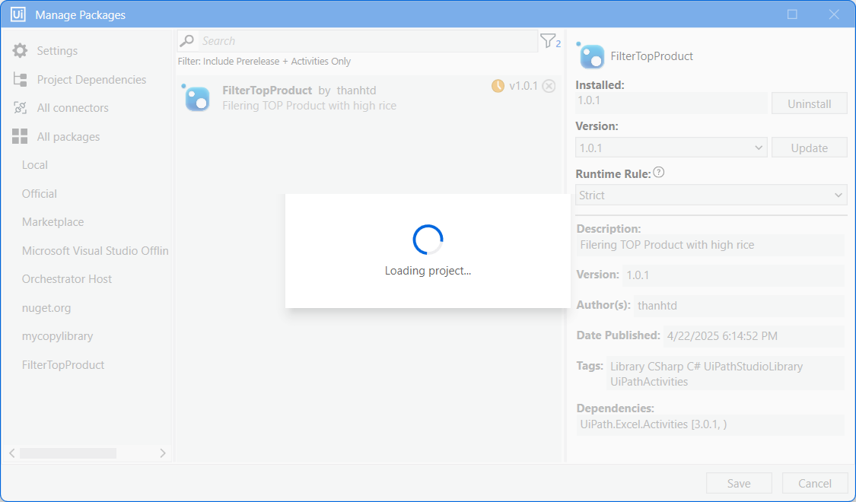The width and height of the screenshot is (856, 502).
Task: Click the Installed version 1.0.1 field
Action: coord(671,101)
